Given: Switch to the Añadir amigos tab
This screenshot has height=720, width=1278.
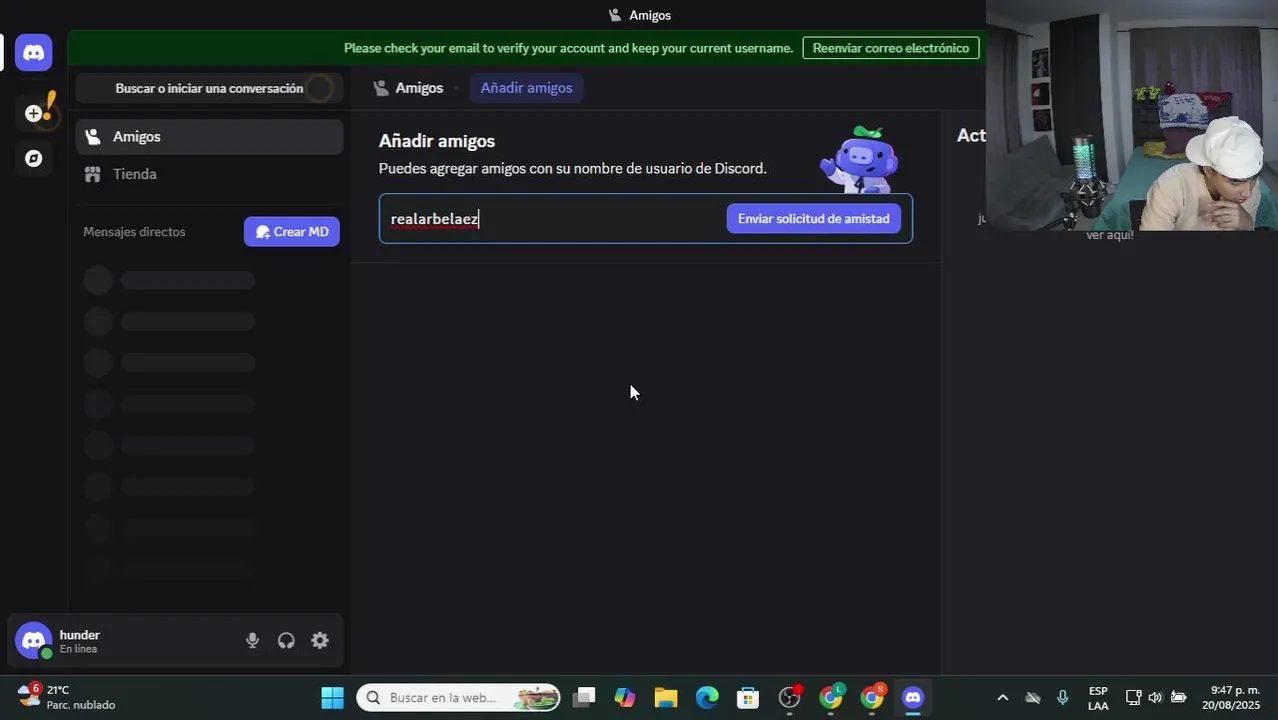Looking at the screenshot, I should pos(526,88).
